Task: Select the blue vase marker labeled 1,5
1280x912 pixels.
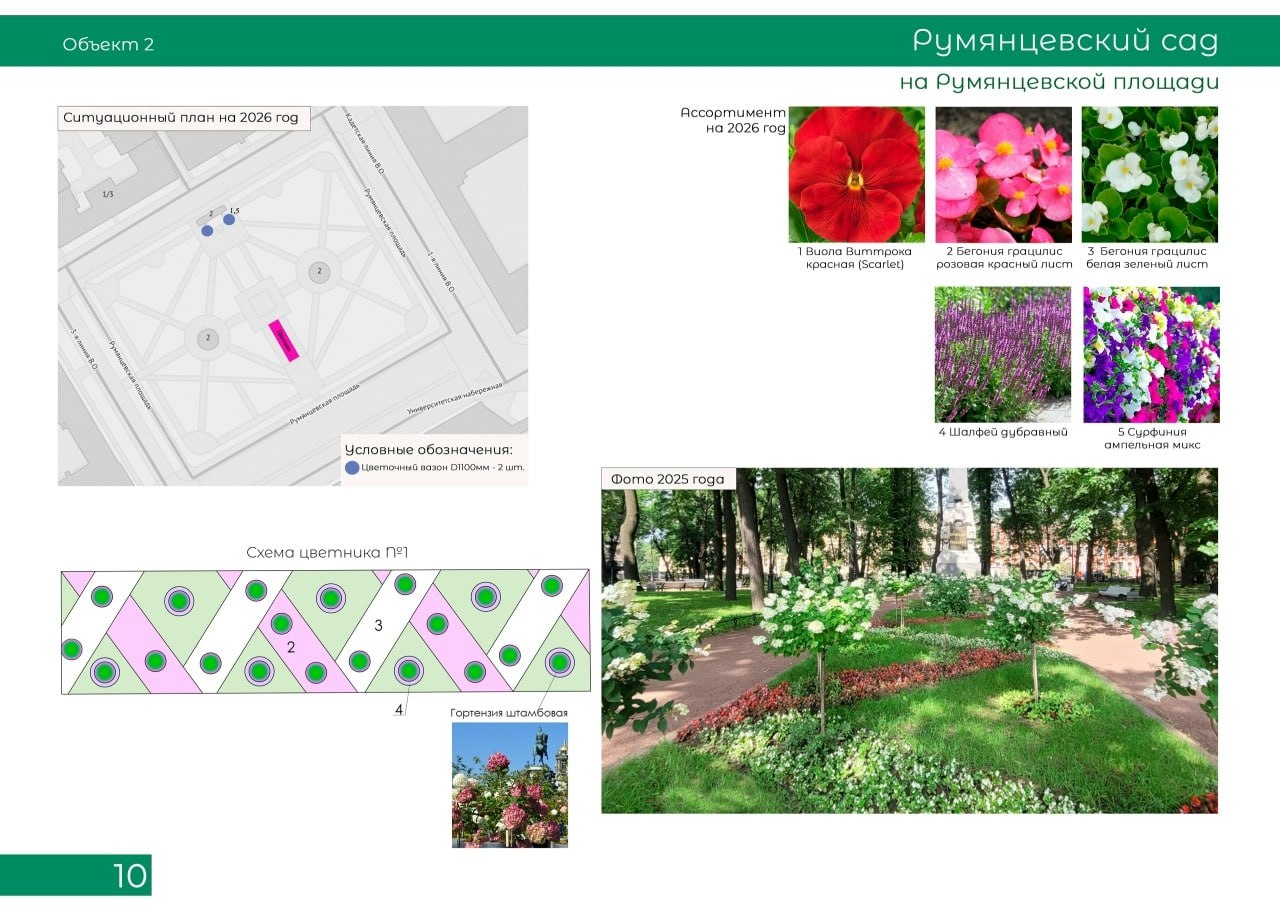Action: (229, 219)
